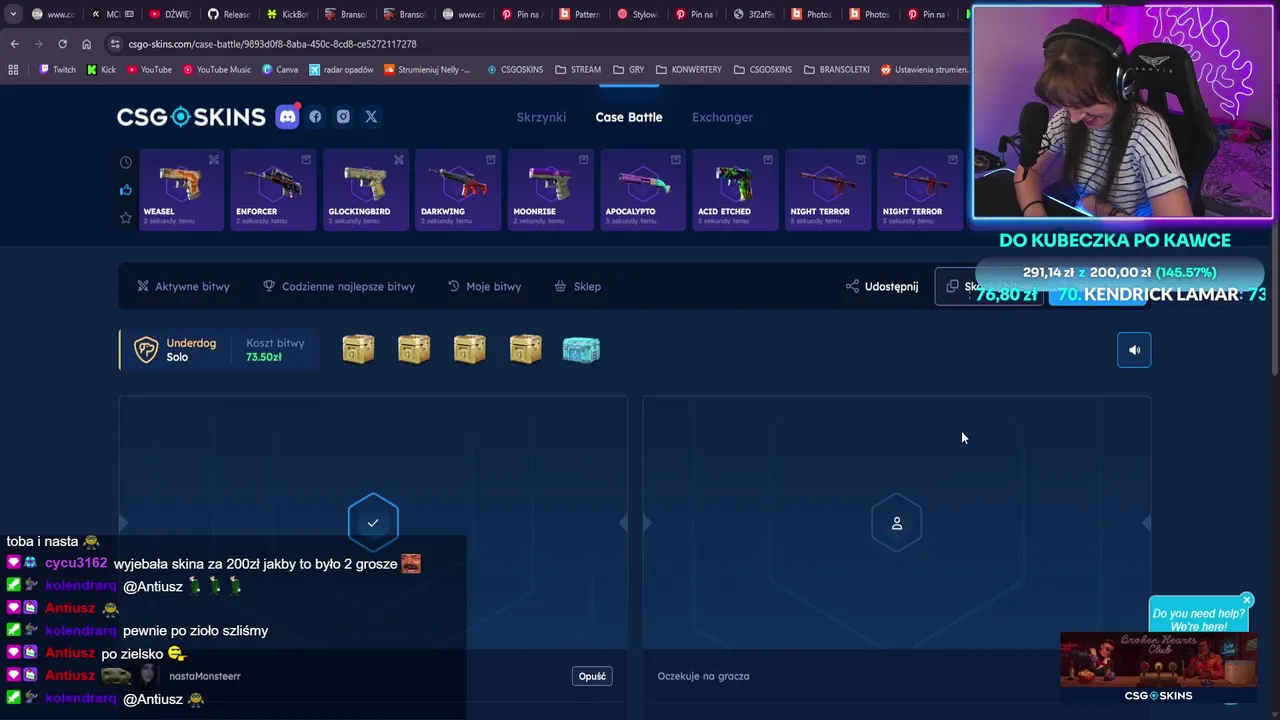The image size is (1280, 720).
Task: Click the Koszt bitwy 73.50zł value
Action: tap(264, 357)
